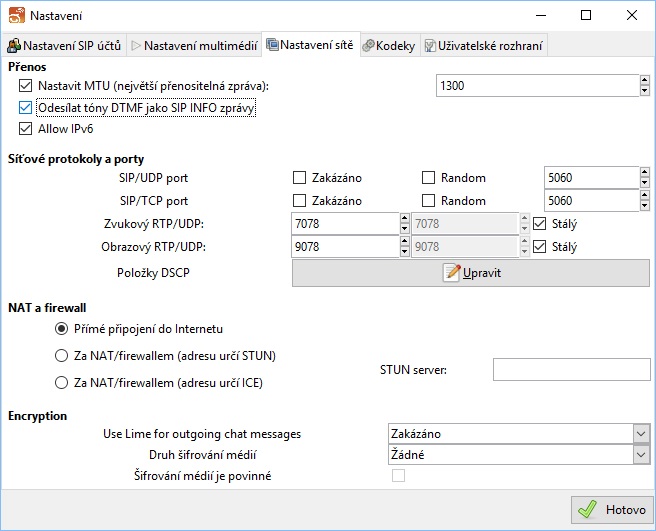656x531 pixels.
Task: Increase Obrazový RTP/UDP port 9078
Action: pyautogui.click(x=404, y=241)
